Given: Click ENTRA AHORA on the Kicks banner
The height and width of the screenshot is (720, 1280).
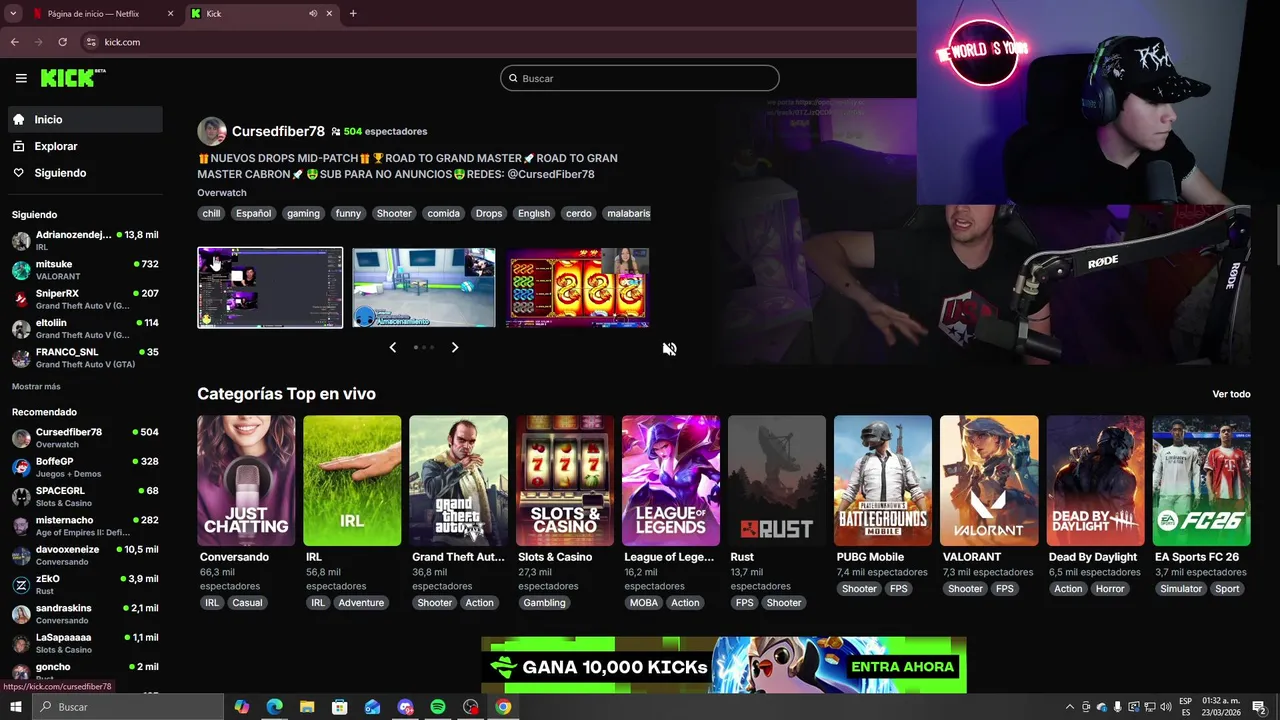Looking at the screenshot, I should [x=902, y=666].
